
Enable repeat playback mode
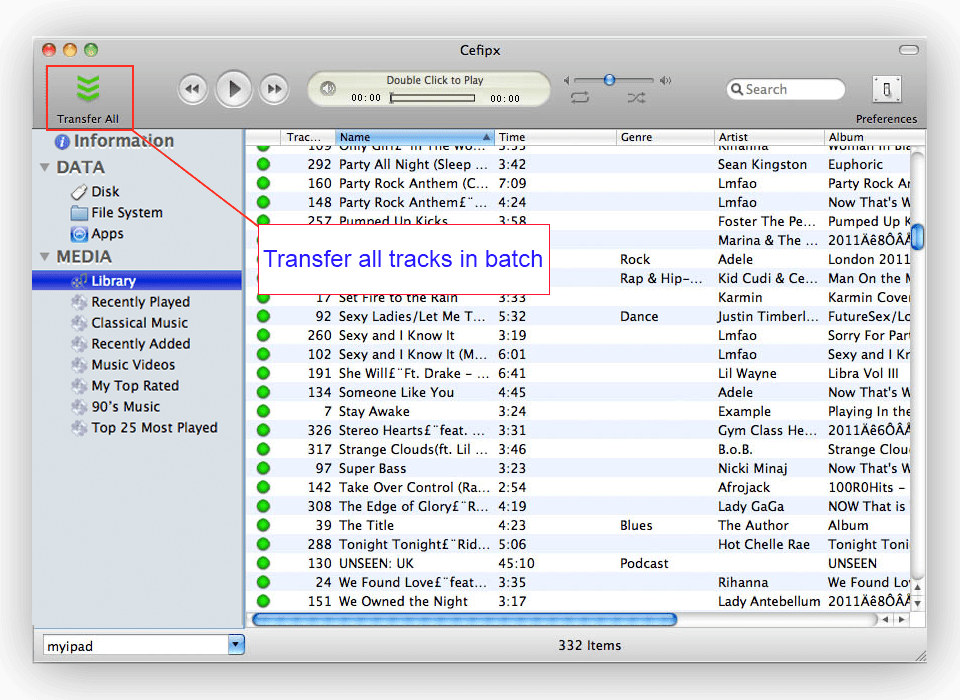[578, 98]
